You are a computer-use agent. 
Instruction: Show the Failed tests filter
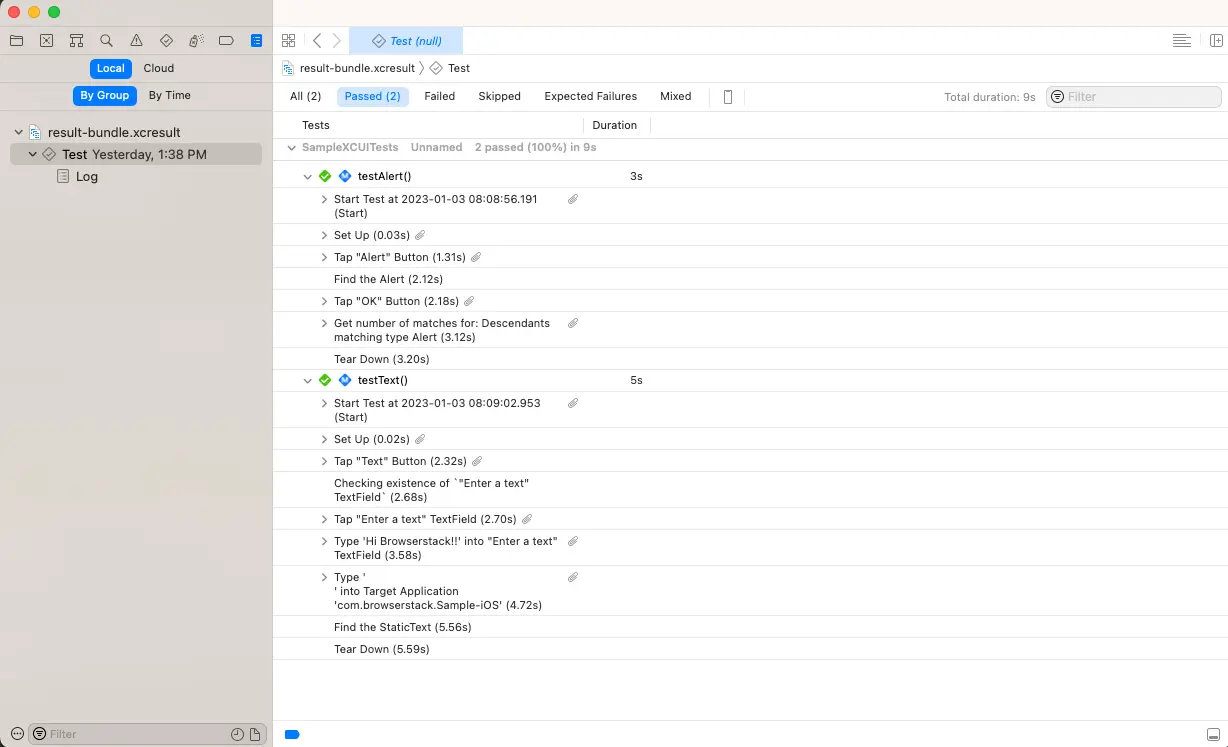click(439, 97)
